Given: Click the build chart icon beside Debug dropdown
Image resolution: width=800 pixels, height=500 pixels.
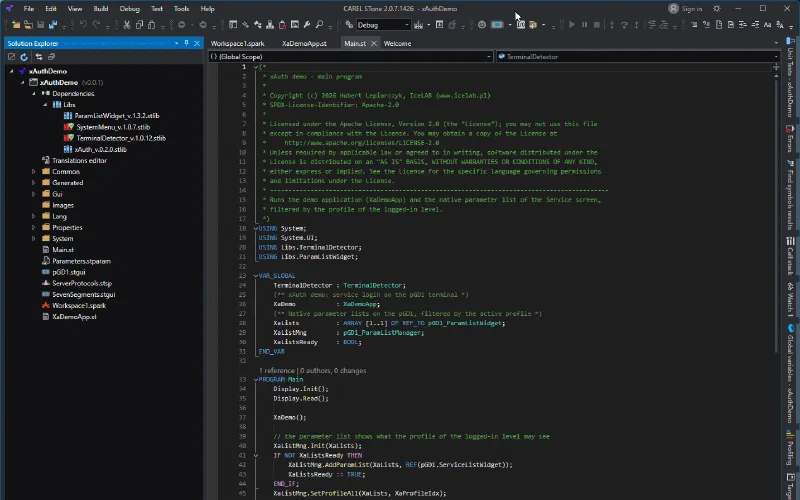Looking at the screenshot, I should [418, 24].
